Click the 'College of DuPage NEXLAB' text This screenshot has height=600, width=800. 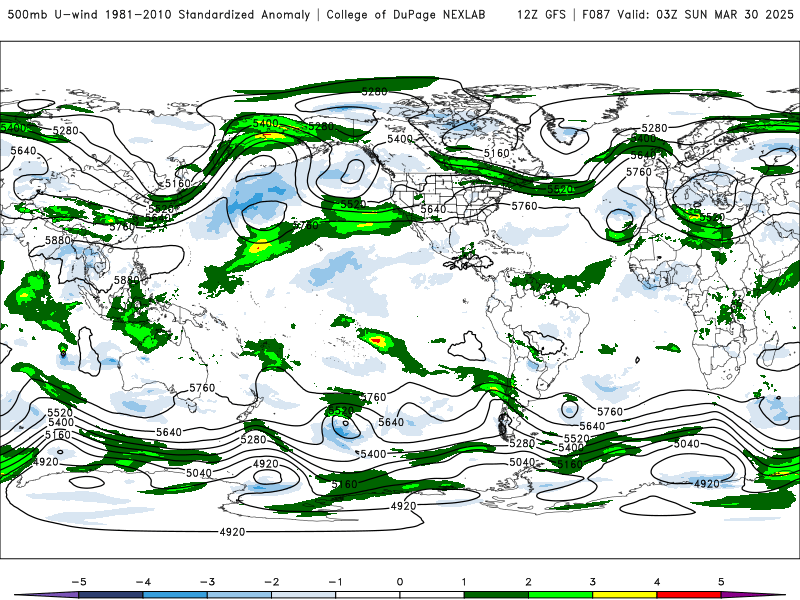[406, 14]
